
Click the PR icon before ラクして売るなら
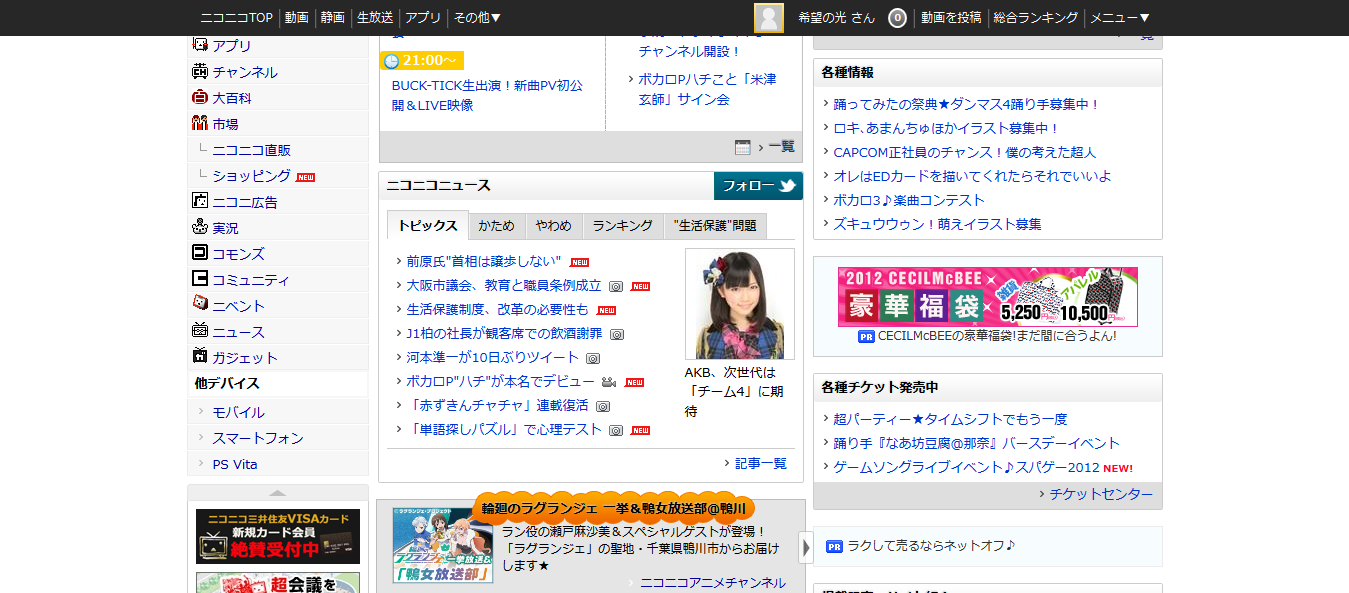[834, 546]
